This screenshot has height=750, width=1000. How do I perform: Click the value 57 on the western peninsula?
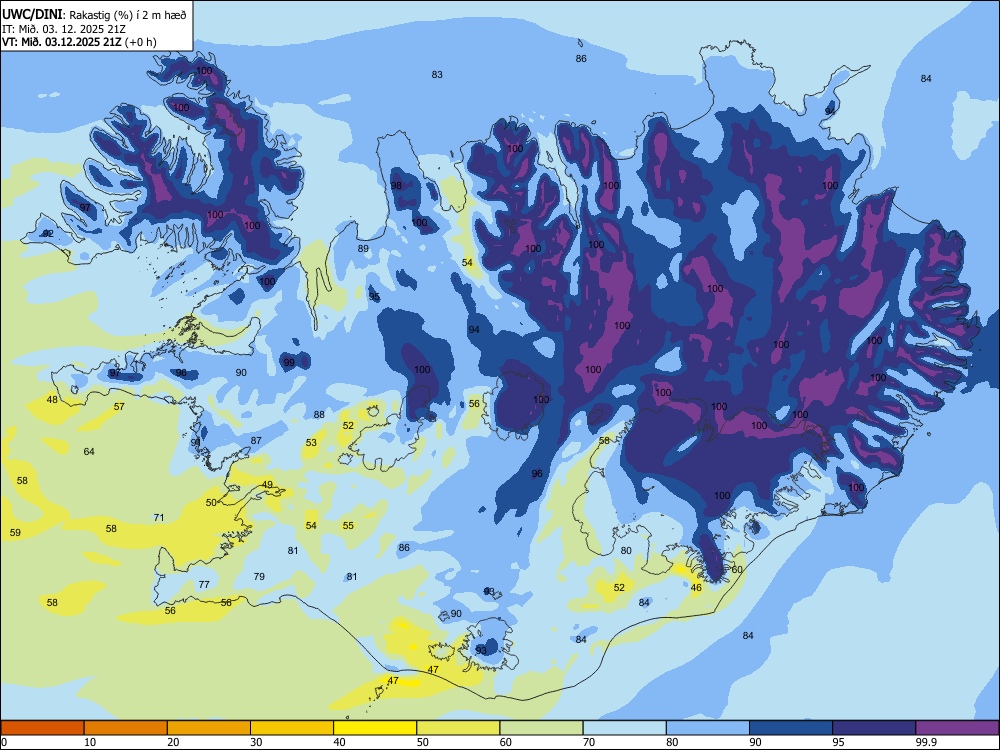click(119, 407)
